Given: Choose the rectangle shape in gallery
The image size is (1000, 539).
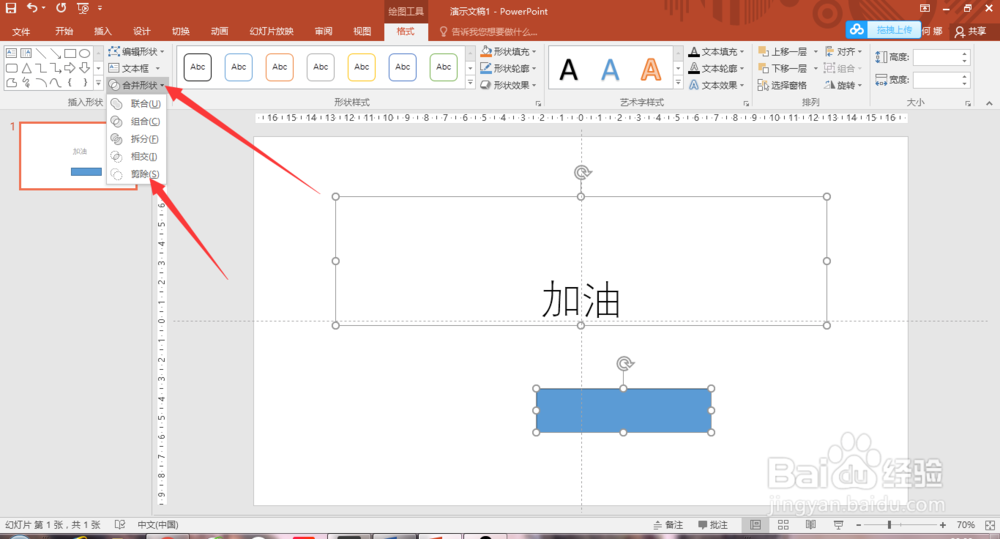Looking at the screenshot, I should point(70,54).
